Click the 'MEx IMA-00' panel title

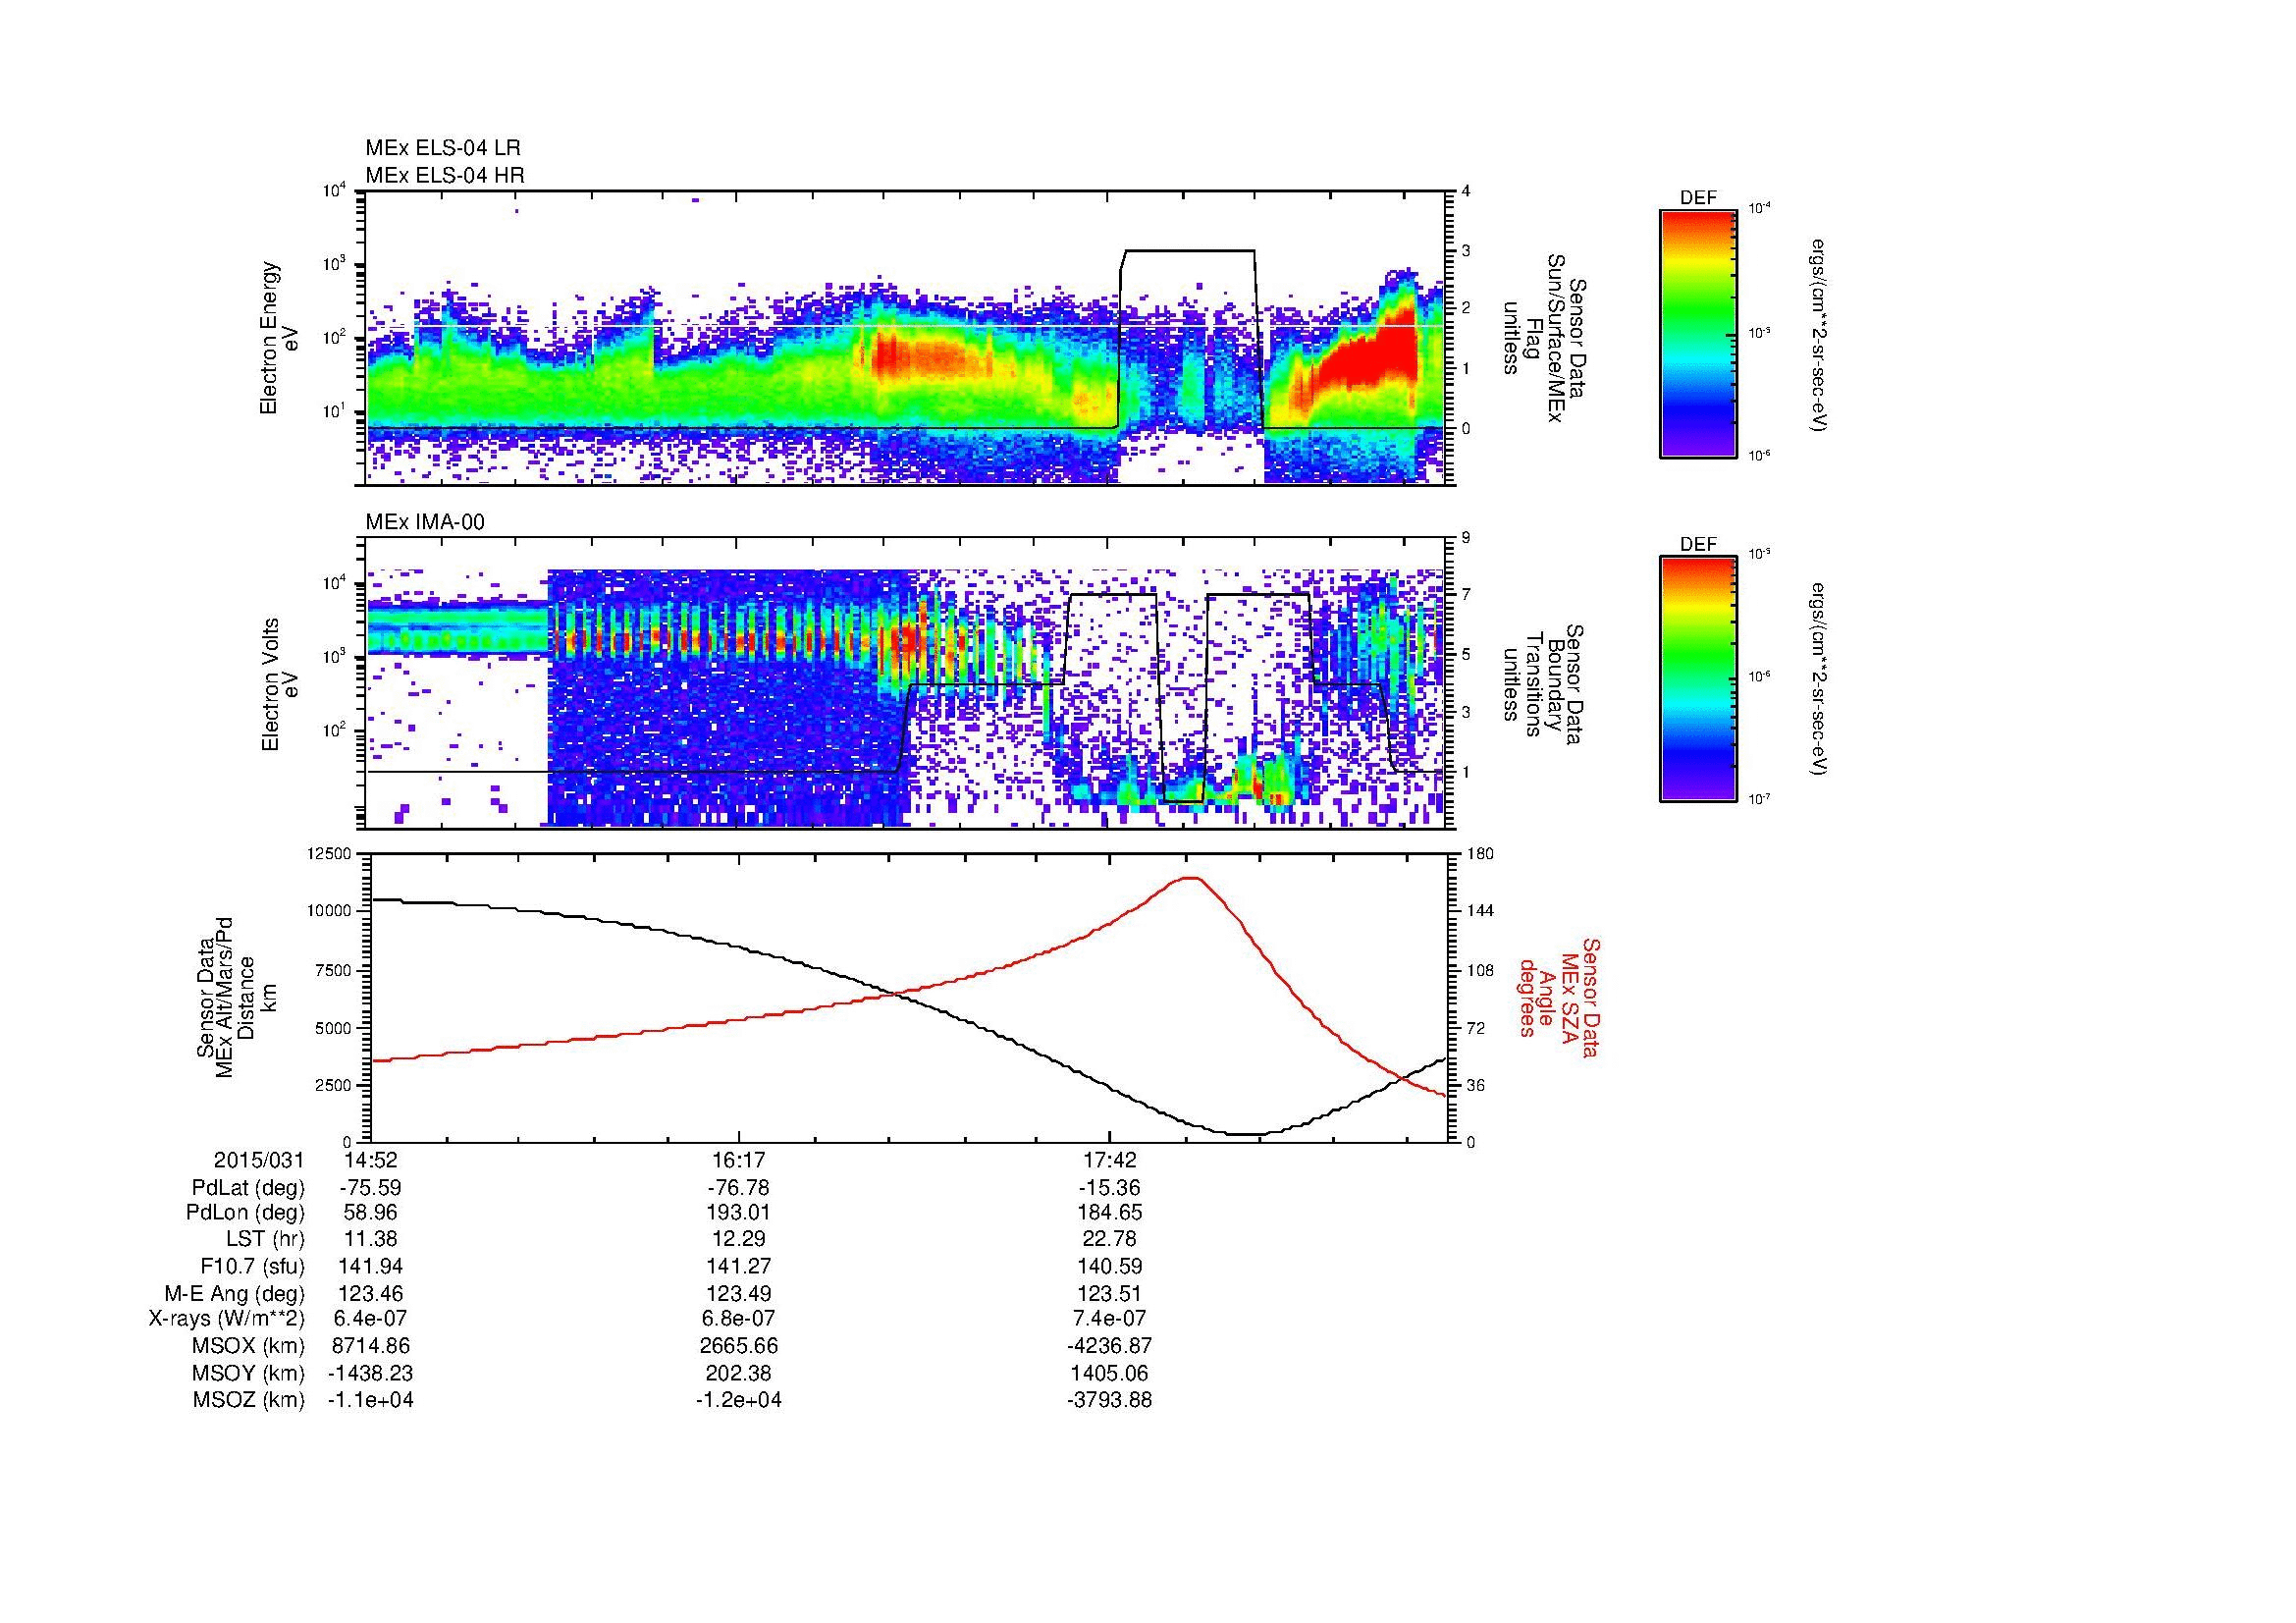click(425, 522)
